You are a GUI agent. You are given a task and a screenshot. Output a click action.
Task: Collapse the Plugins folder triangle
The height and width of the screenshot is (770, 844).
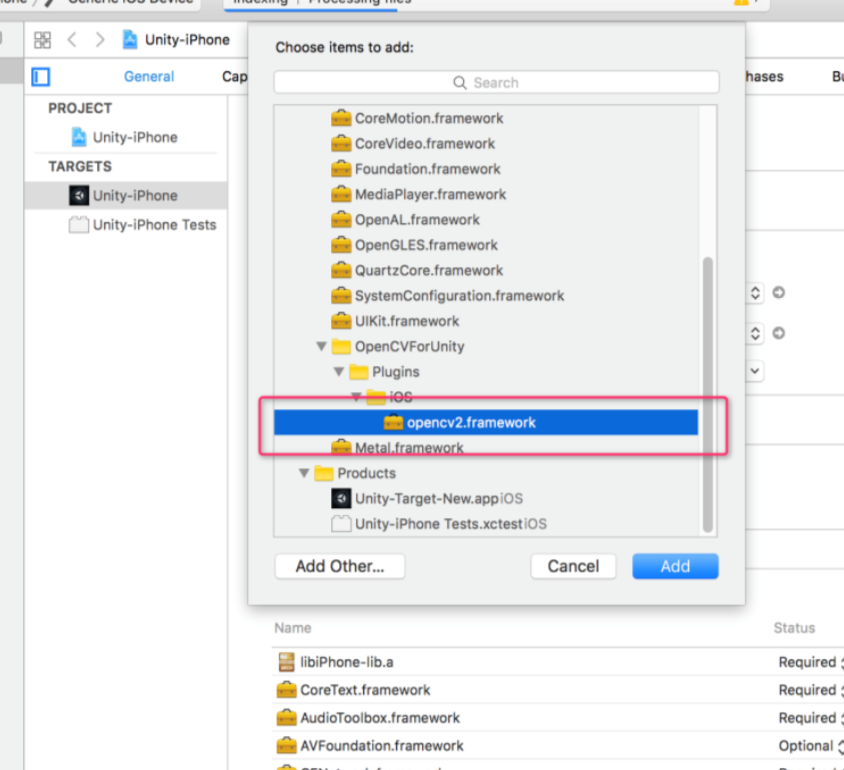(x=339, y=371)
